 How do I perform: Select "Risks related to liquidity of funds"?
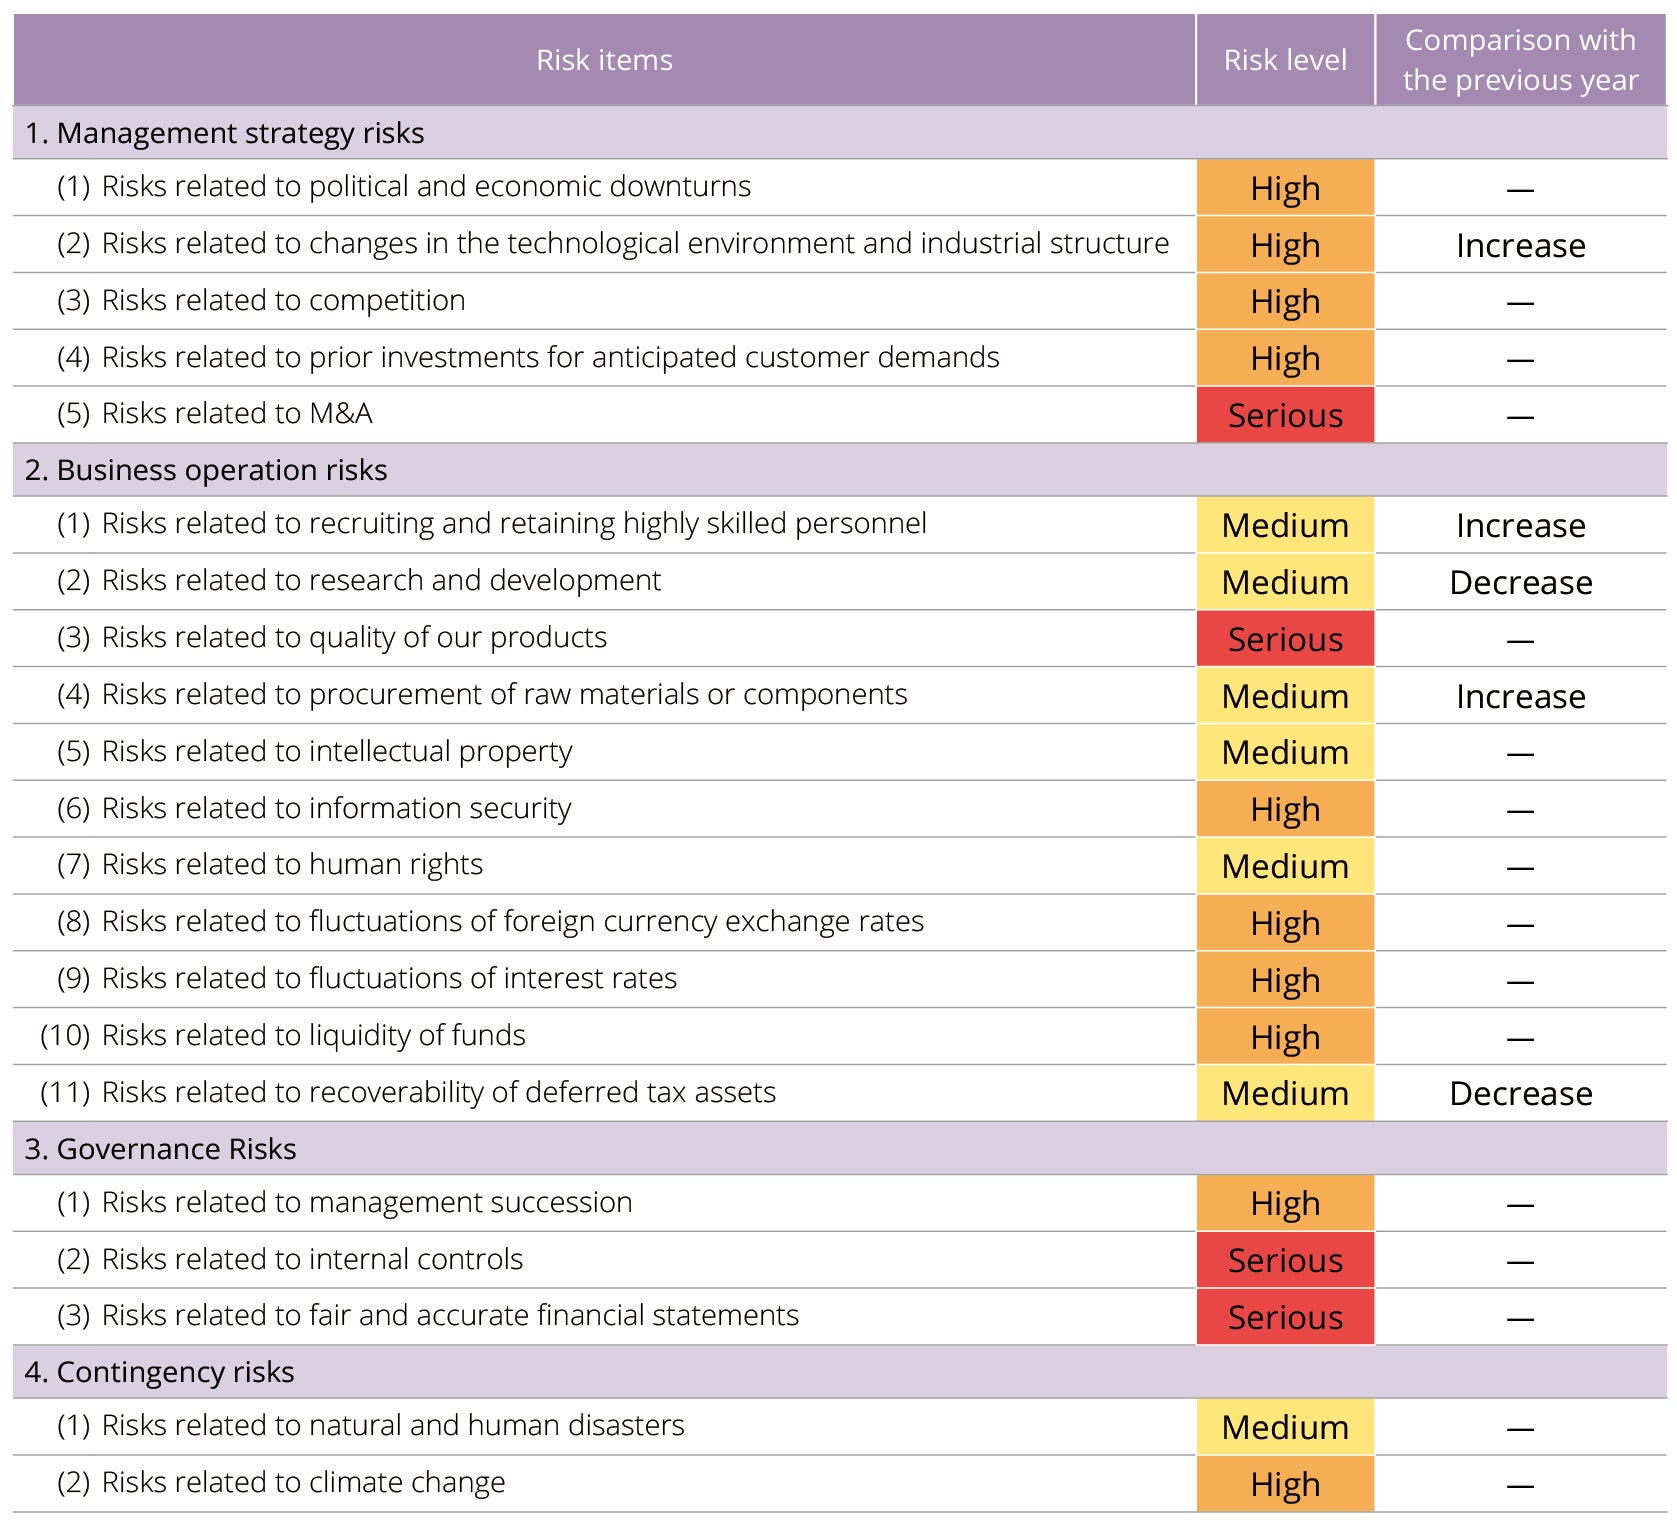(313, 1035)
